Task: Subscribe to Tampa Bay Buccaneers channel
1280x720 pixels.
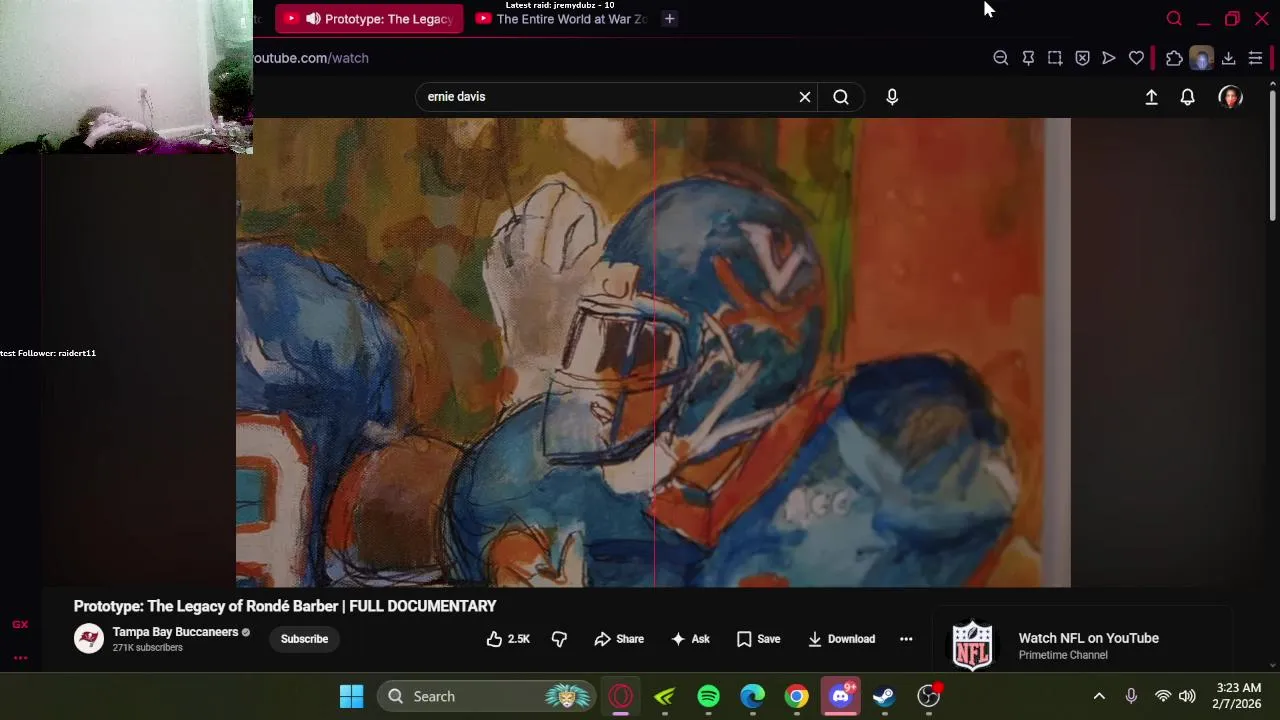Action: pos(304,639)
